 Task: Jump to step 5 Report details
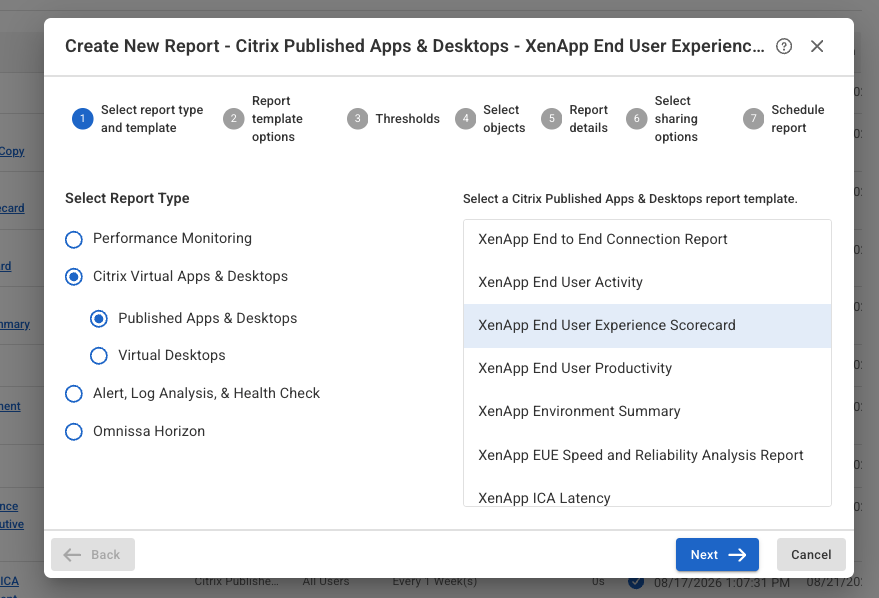(x=575, y=119)
